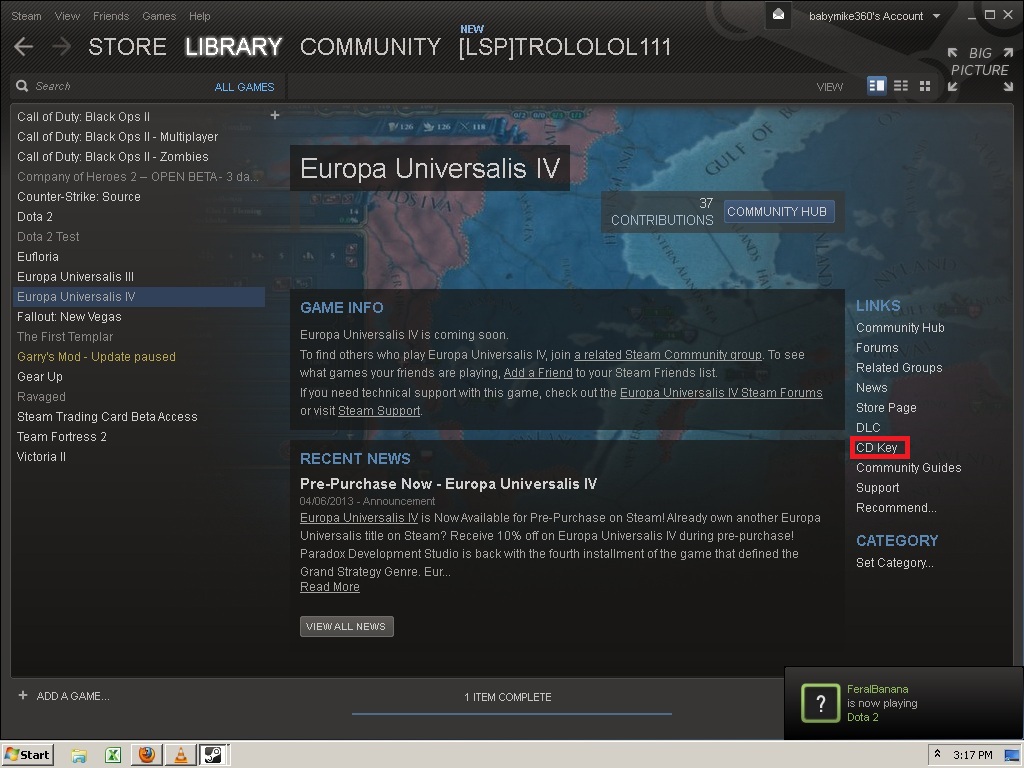Viewport: 1024px width, 768px height.
Task: Switch to grid view icon
Action: [x=925, y=86]
